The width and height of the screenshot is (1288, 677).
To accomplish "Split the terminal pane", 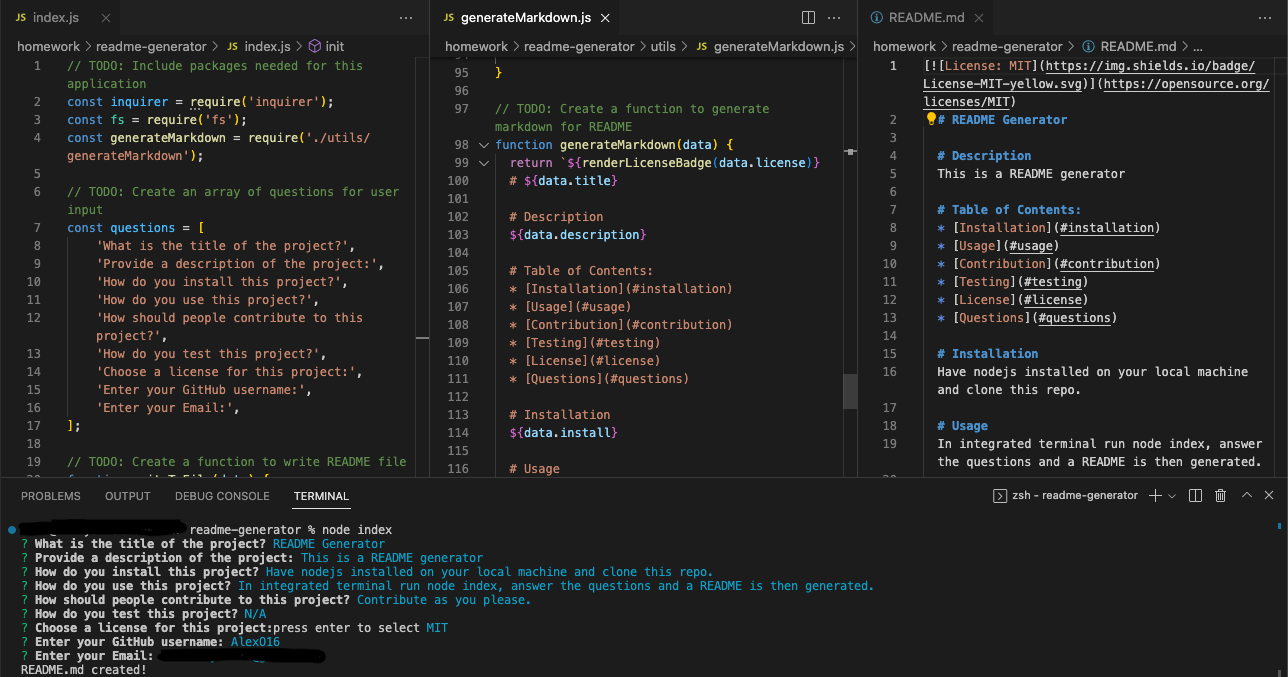I will (x=1196, y=495).
